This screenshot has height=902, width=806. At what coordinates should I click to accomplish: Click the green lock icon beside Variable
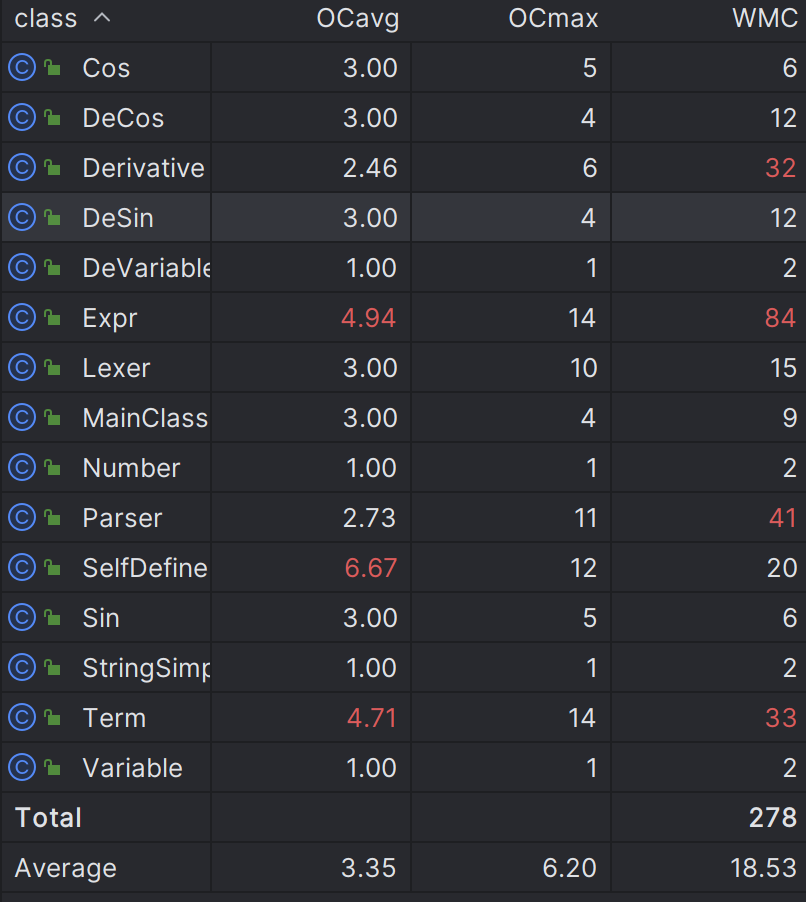click(x=53, y=767)
